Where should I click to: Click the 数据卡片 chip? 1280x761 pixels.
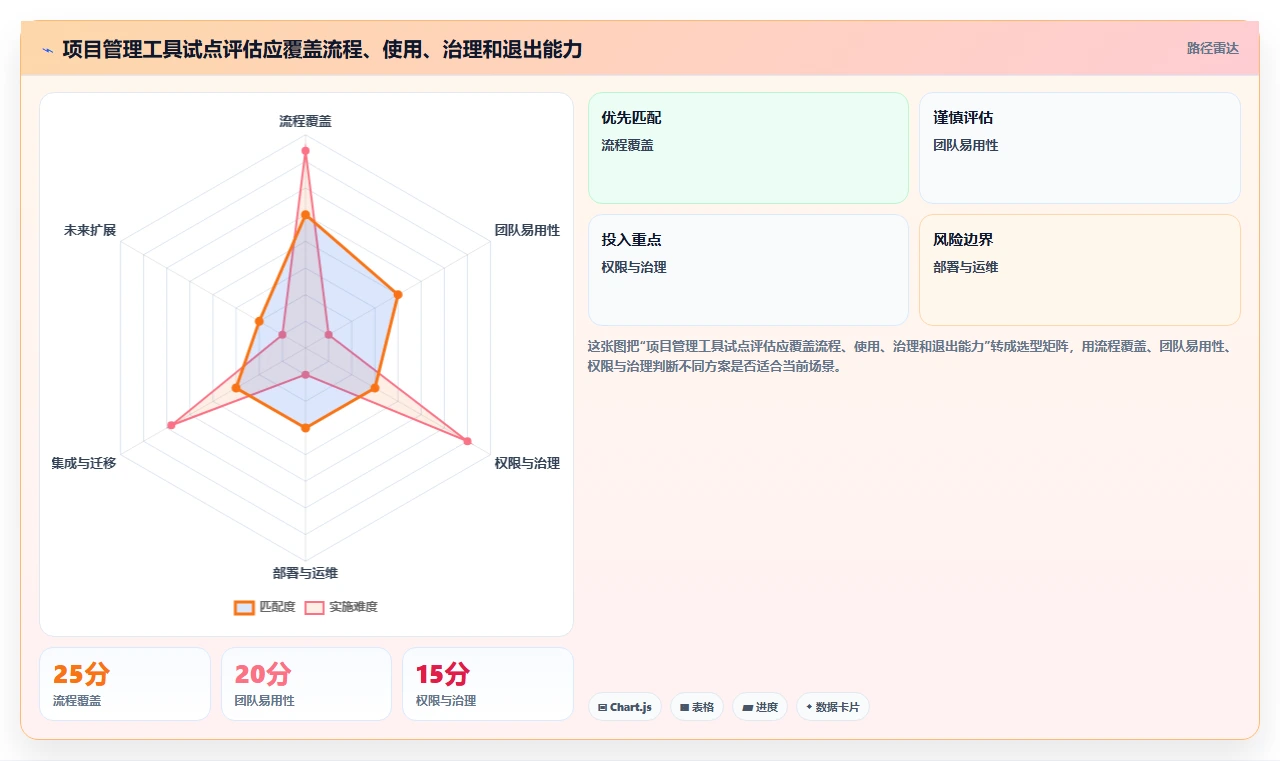click(833, 707)
